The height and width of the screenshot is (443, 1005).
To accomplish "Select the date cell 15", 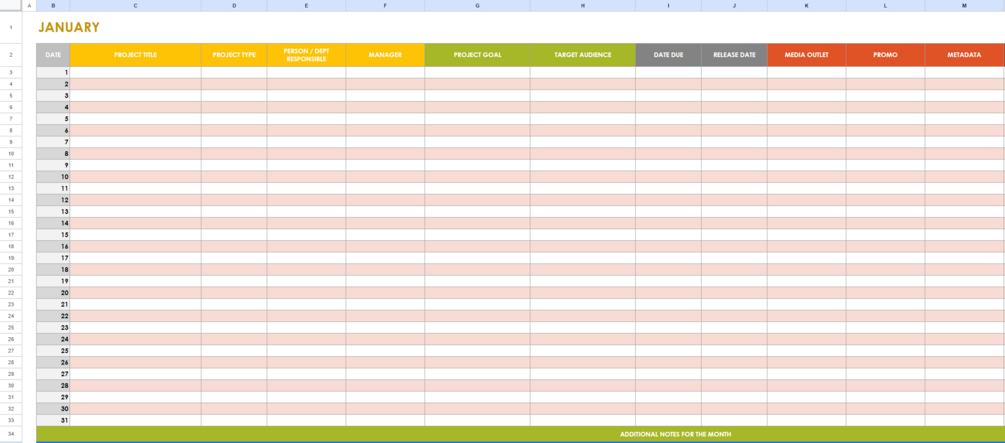I will coord(53,235).
